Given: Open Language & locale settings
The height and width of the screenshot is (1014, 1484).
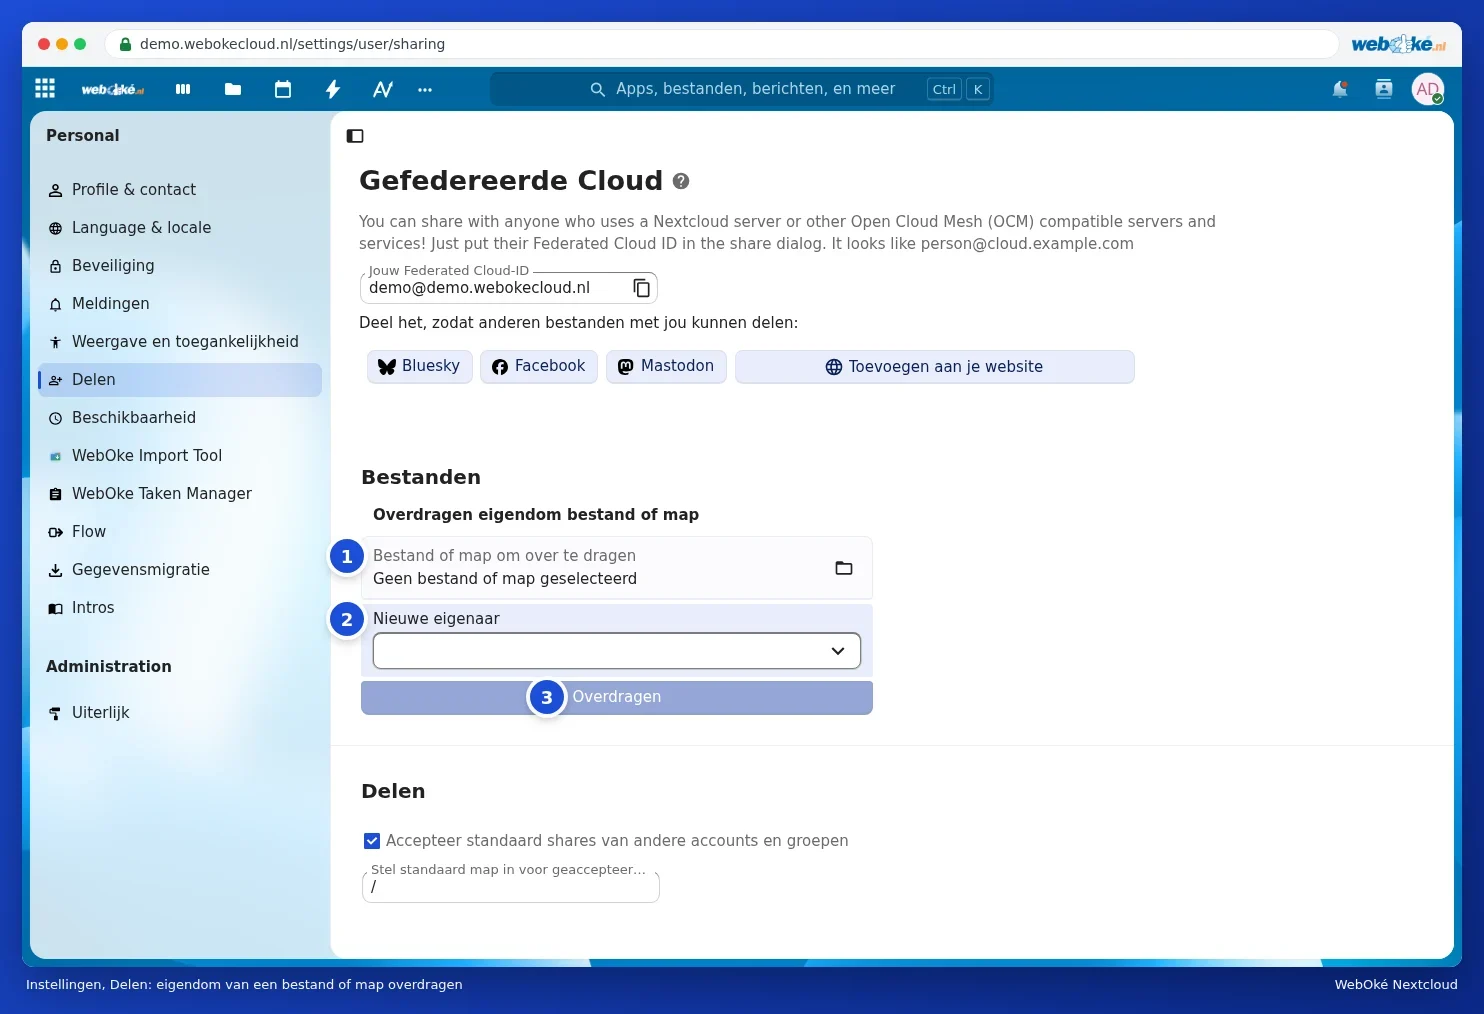Looking at the screenshot, I should 180,228.
